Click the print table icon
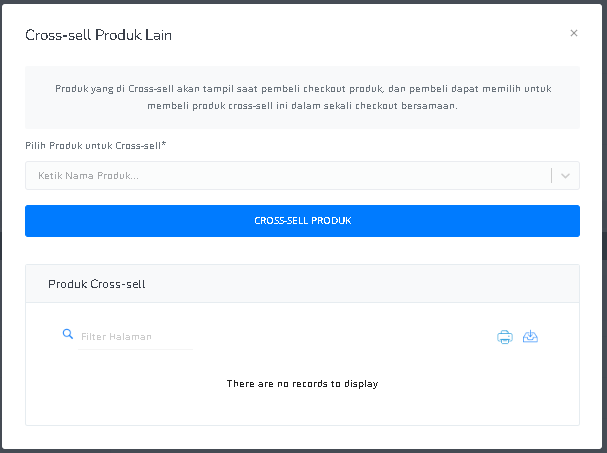Screen dimensions: 607x453 pyautogui.click(x=505, y=337)
